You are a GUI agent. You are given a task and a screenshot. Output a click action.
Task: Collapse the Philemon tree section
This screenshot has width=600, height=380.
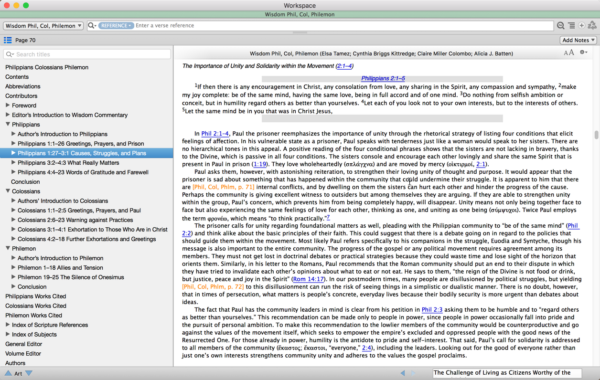tap(7, 248)
